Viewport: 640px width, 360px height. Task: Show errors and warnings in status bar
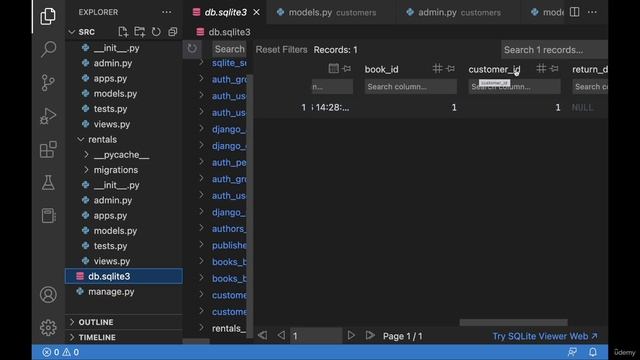click(60, 352)
